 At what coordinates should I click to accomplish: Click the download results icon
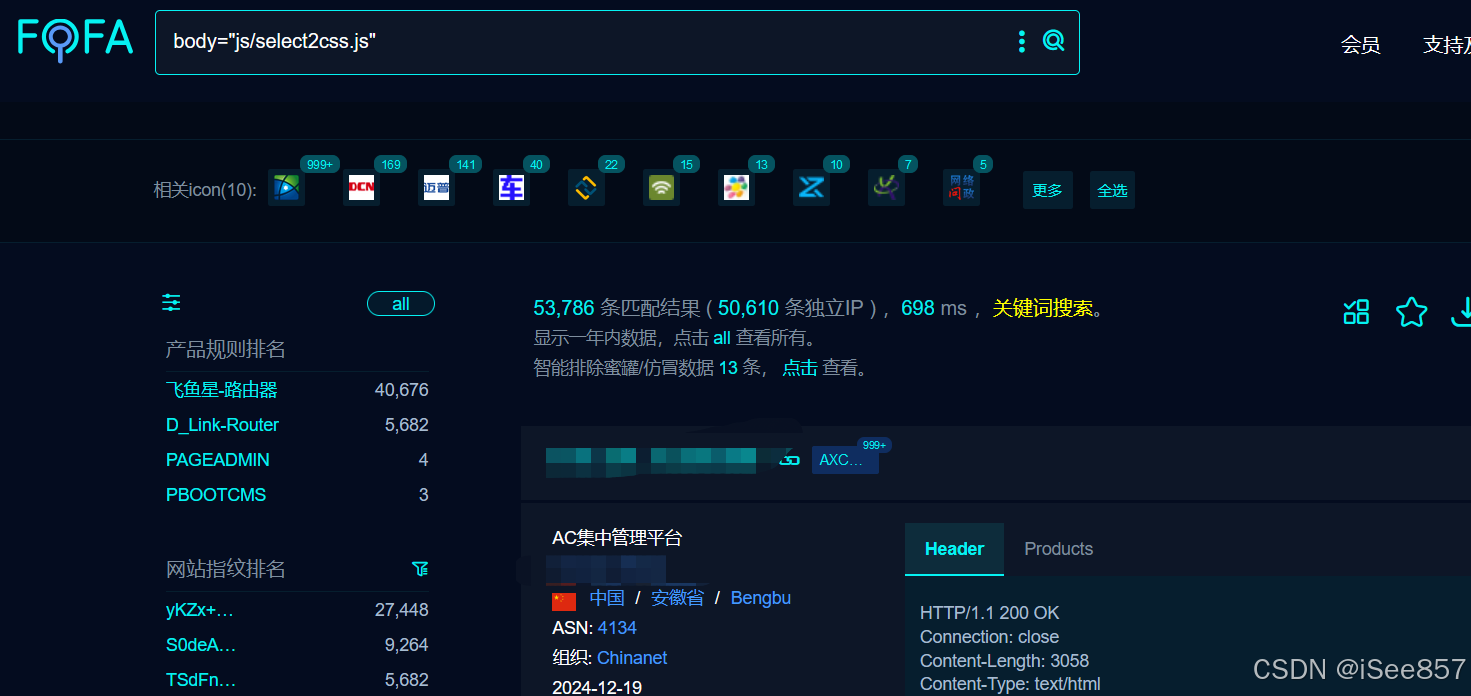coord(1461,312)
